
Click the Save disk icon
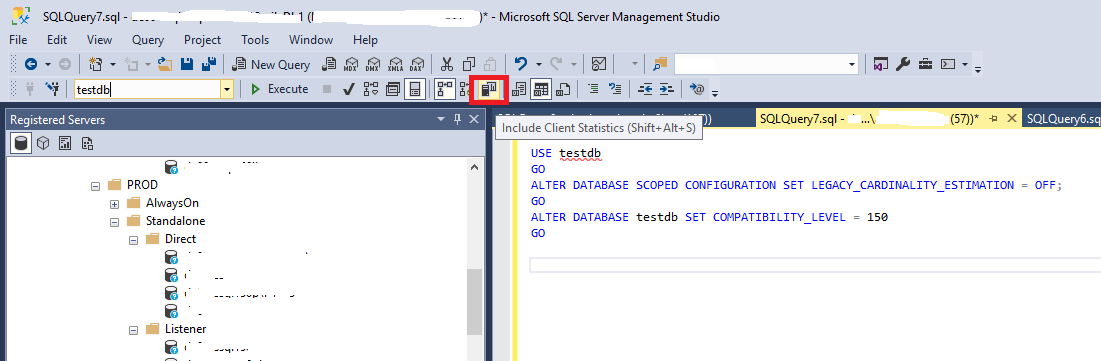[187, 64]
